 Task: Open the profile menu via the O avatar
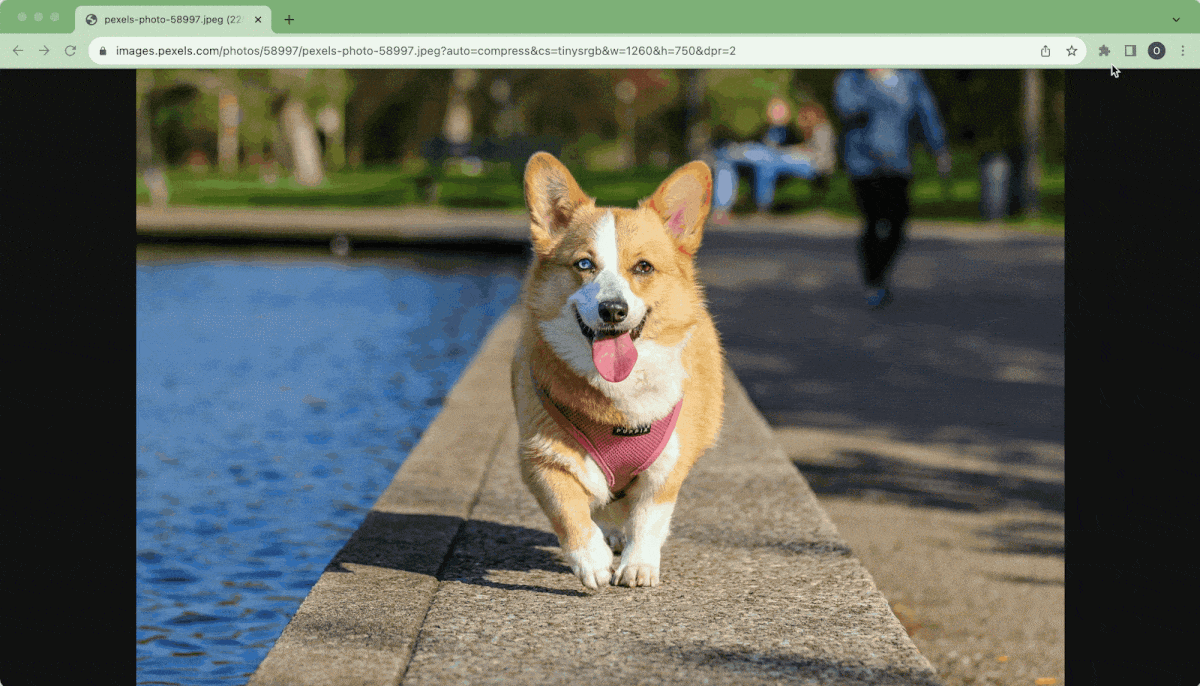1156,50
